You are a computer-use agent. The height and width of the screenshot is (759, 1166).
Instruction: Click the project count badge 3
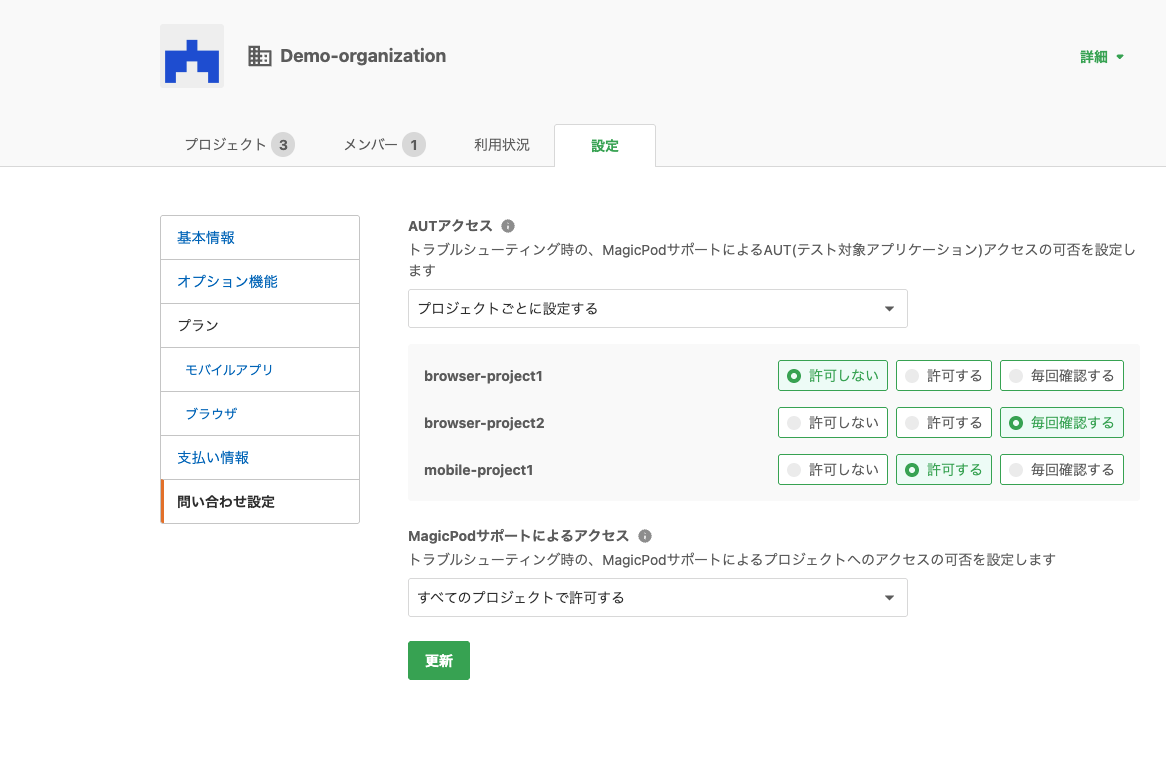[283, 145]
